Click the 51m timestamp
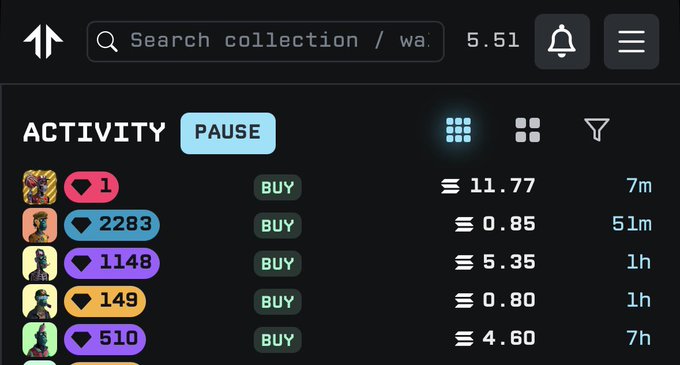The width and height of the screenshot is (680, 365). point(632,225)
